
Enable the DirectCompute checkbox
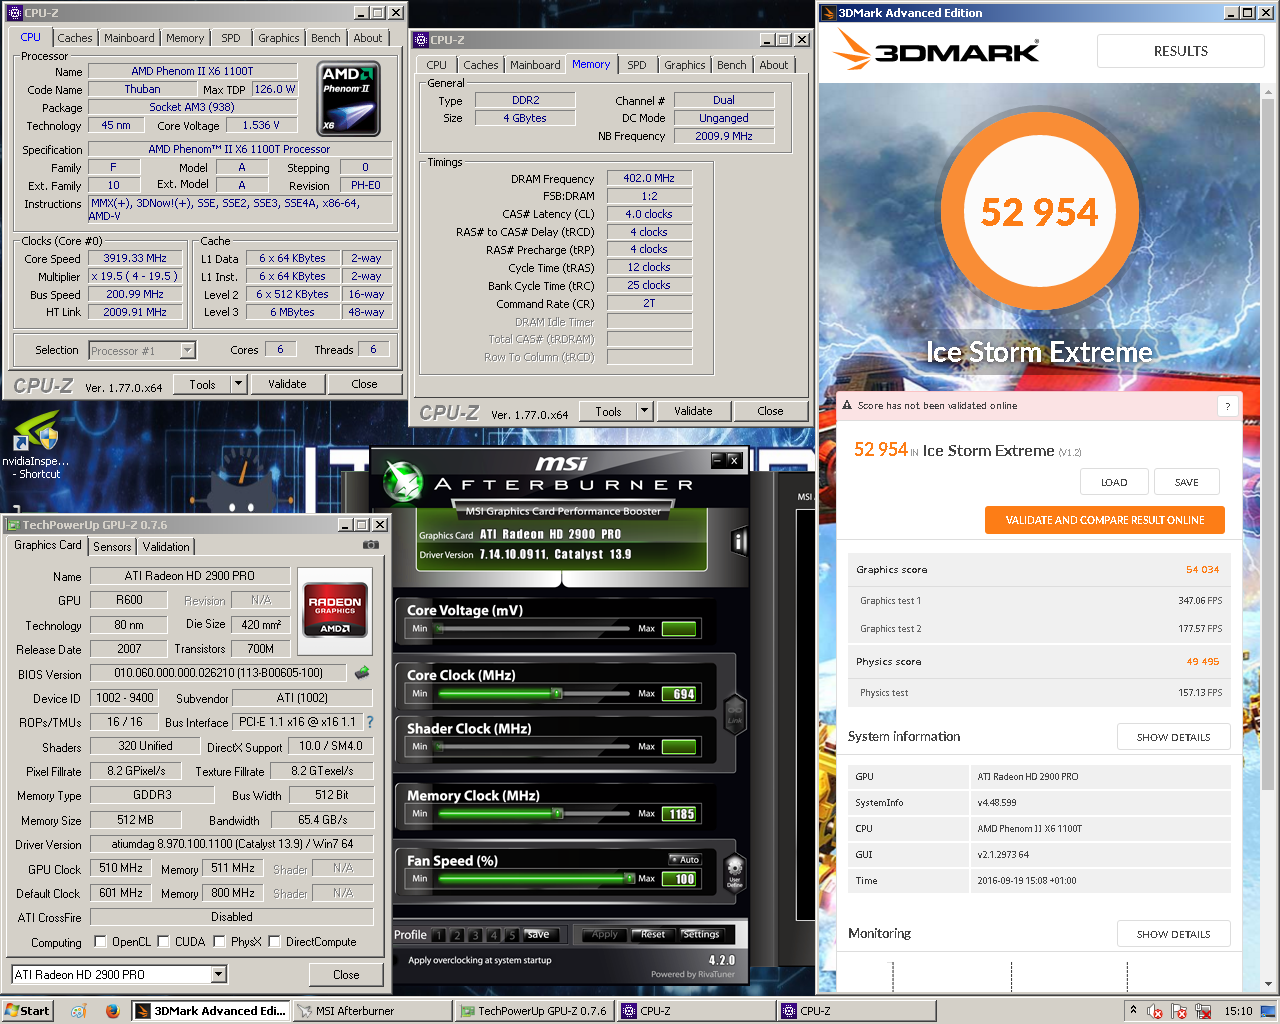coord(274,941)
